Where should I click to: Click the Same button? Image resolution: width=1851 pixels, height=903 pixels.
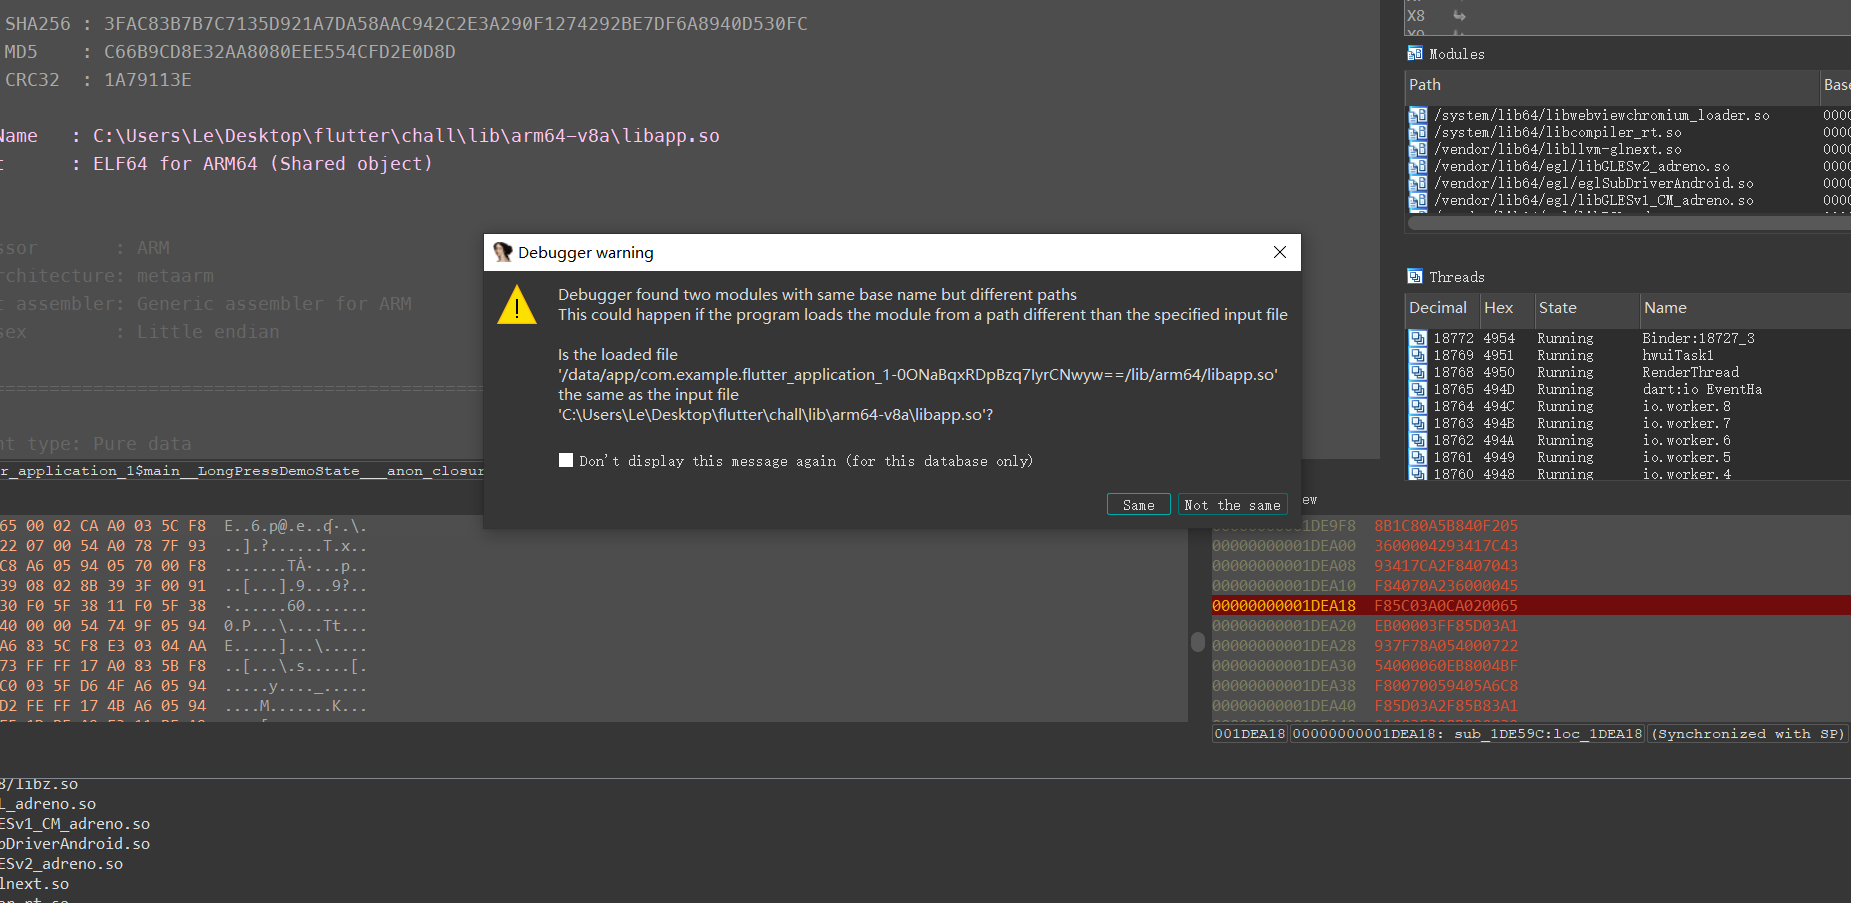1138,504
